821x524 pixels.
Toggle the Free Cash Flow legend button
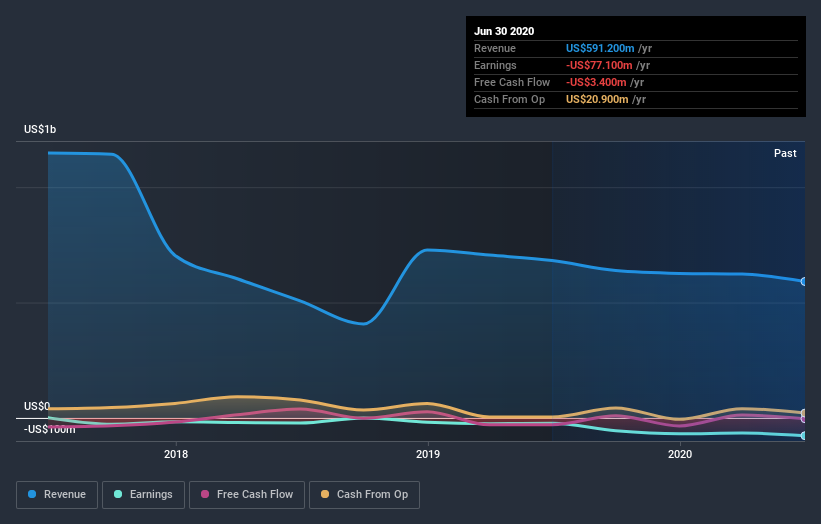coord(247,495)
